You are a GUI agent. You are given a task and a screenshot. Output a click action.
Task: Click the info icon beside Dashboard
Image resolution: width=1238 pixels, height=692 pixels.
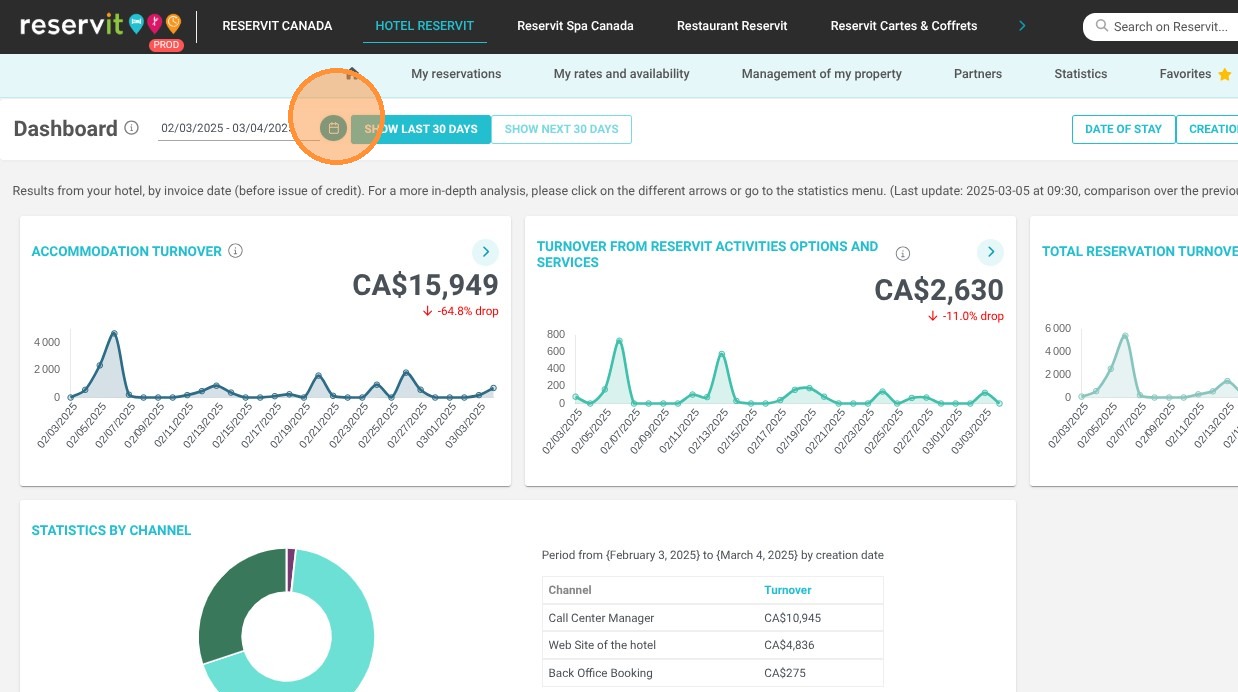click(131, 128)
